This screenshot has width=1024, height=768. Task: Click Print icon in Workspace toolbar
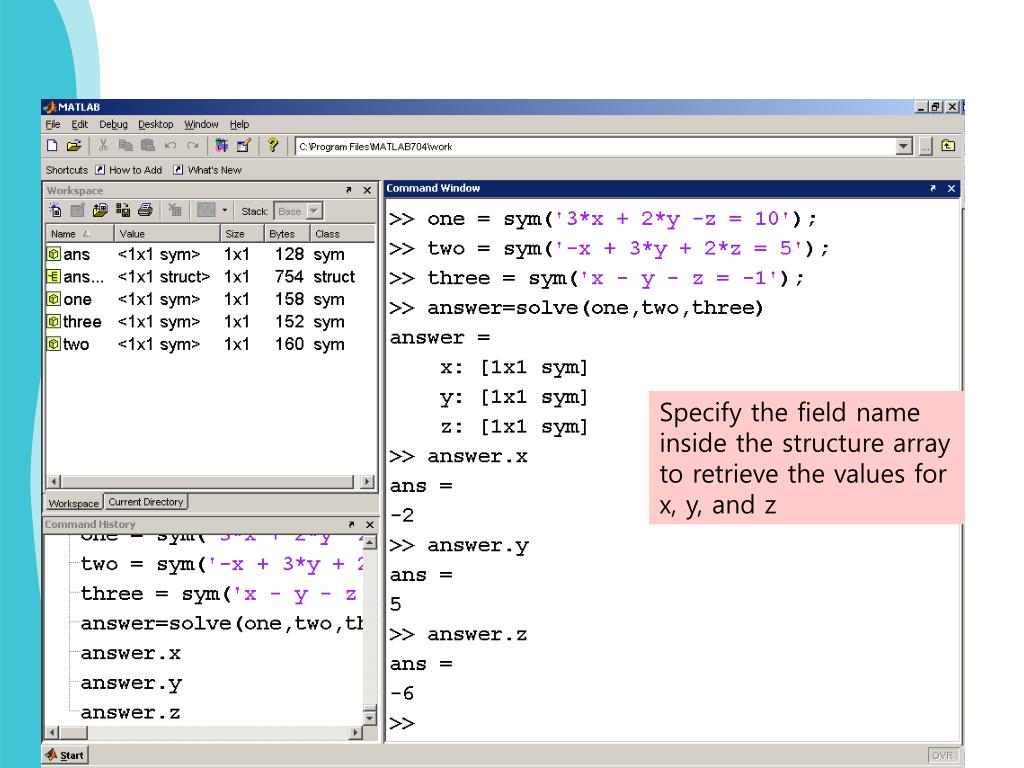click(145, 210)
